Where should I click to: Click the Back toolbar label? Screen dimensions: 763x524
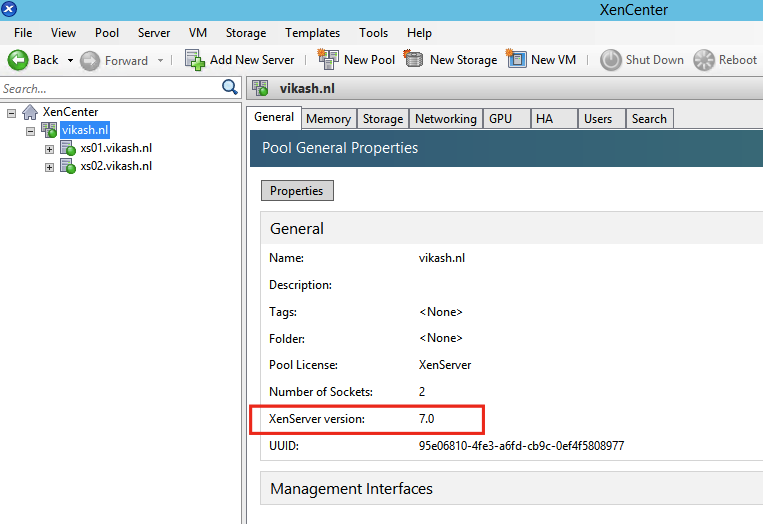[46, 60]
